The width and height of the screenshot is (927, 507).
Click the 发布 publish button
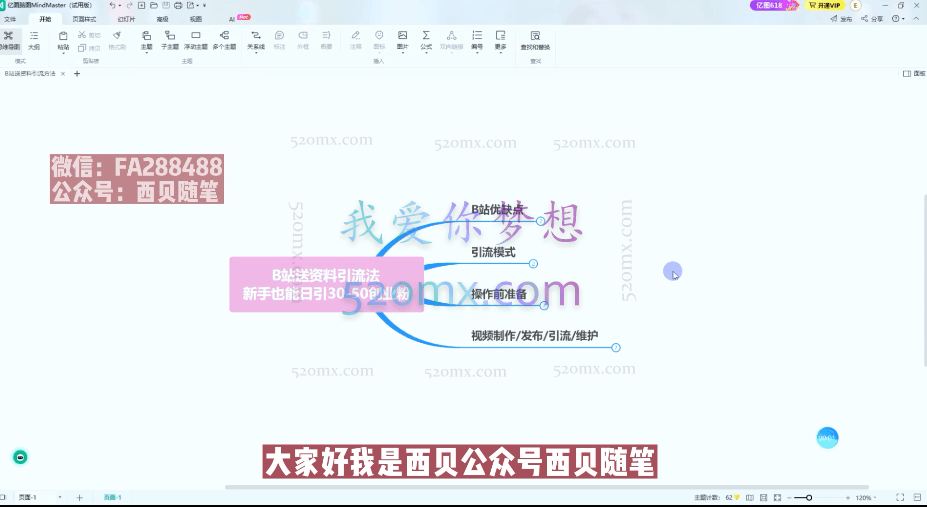[841, 19]
